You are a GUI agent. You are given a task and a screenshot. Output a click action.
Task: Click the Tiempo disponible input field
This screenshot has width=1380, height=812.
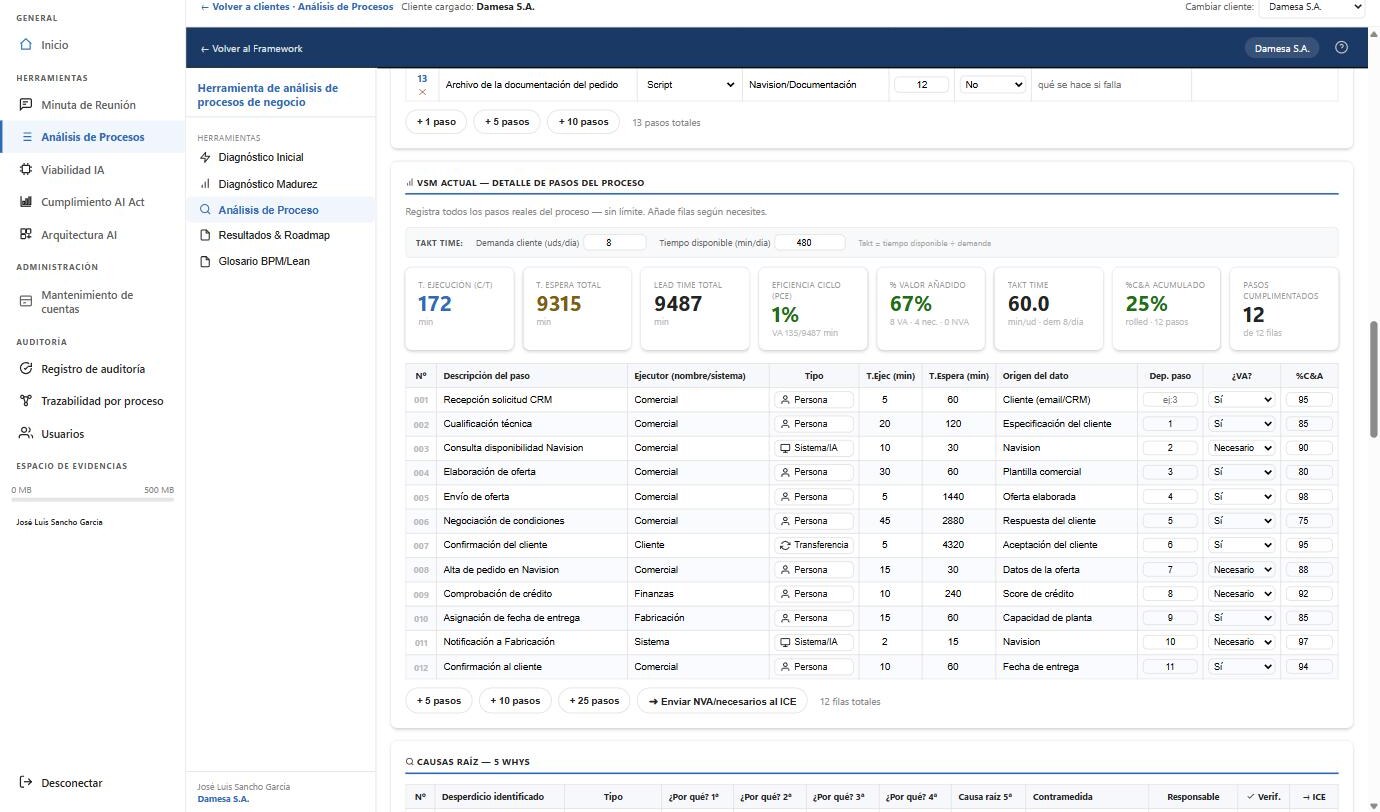pos(810,243)
